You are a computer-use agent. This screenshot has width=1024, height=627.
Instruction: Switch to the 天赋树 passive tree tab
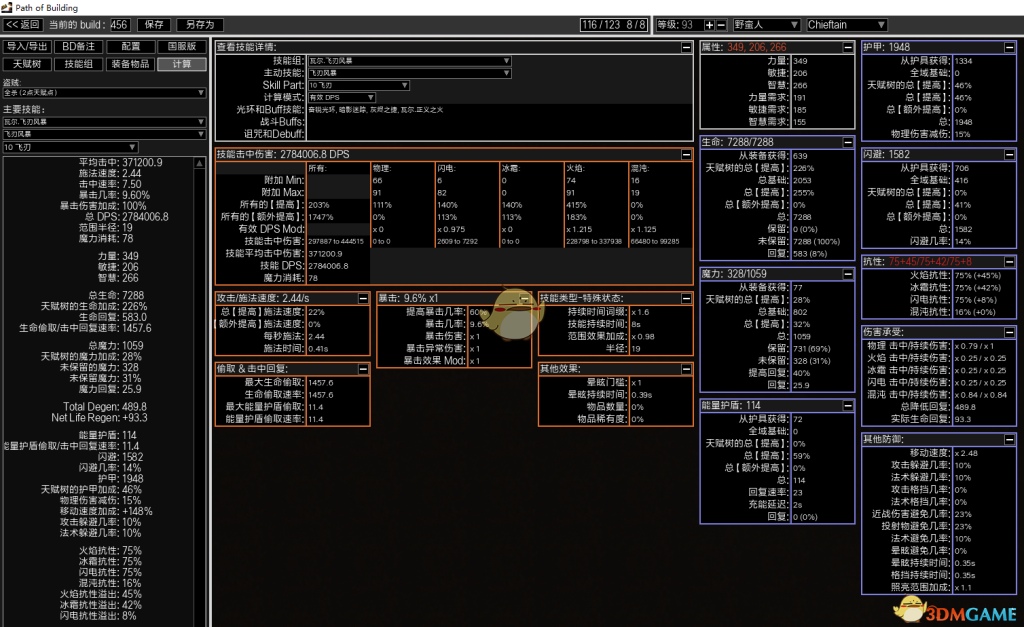(27, 64)
